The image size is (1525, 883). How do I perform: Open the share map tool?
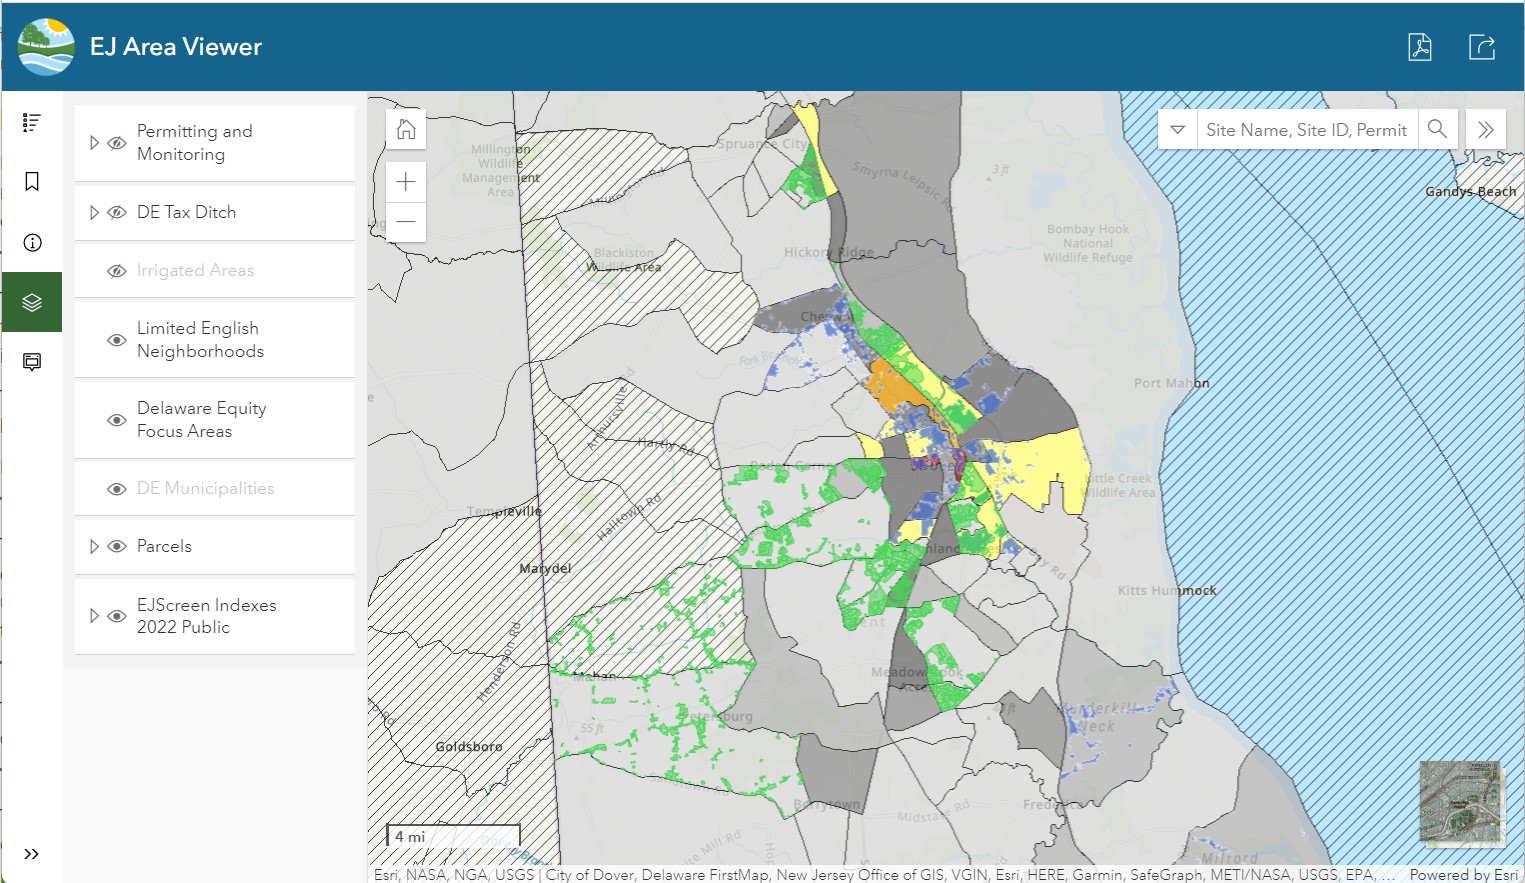coord(1481,46)
